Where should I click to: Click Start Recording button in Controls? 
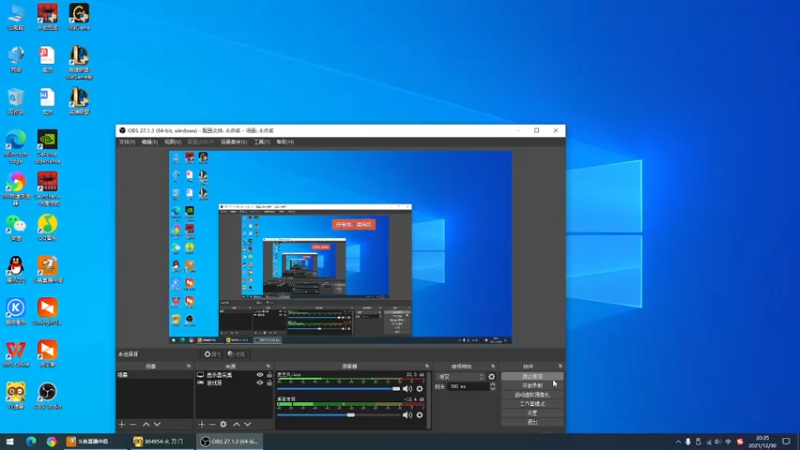tap(532, 386)
